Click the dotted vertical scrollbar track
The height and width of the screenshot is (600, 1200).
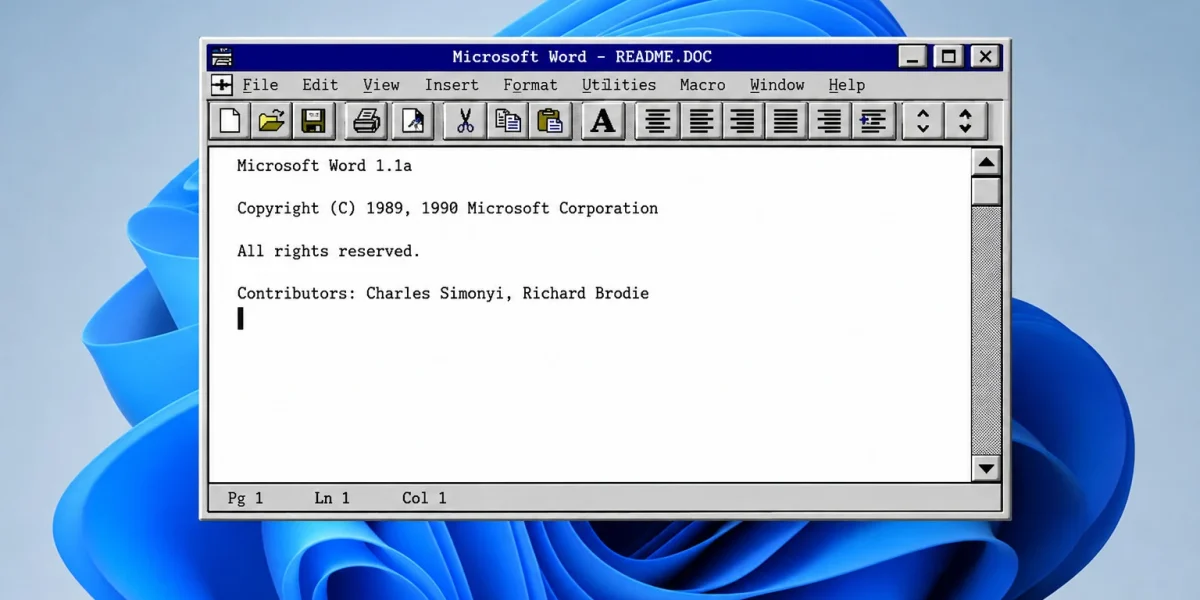tap(986, 329)
